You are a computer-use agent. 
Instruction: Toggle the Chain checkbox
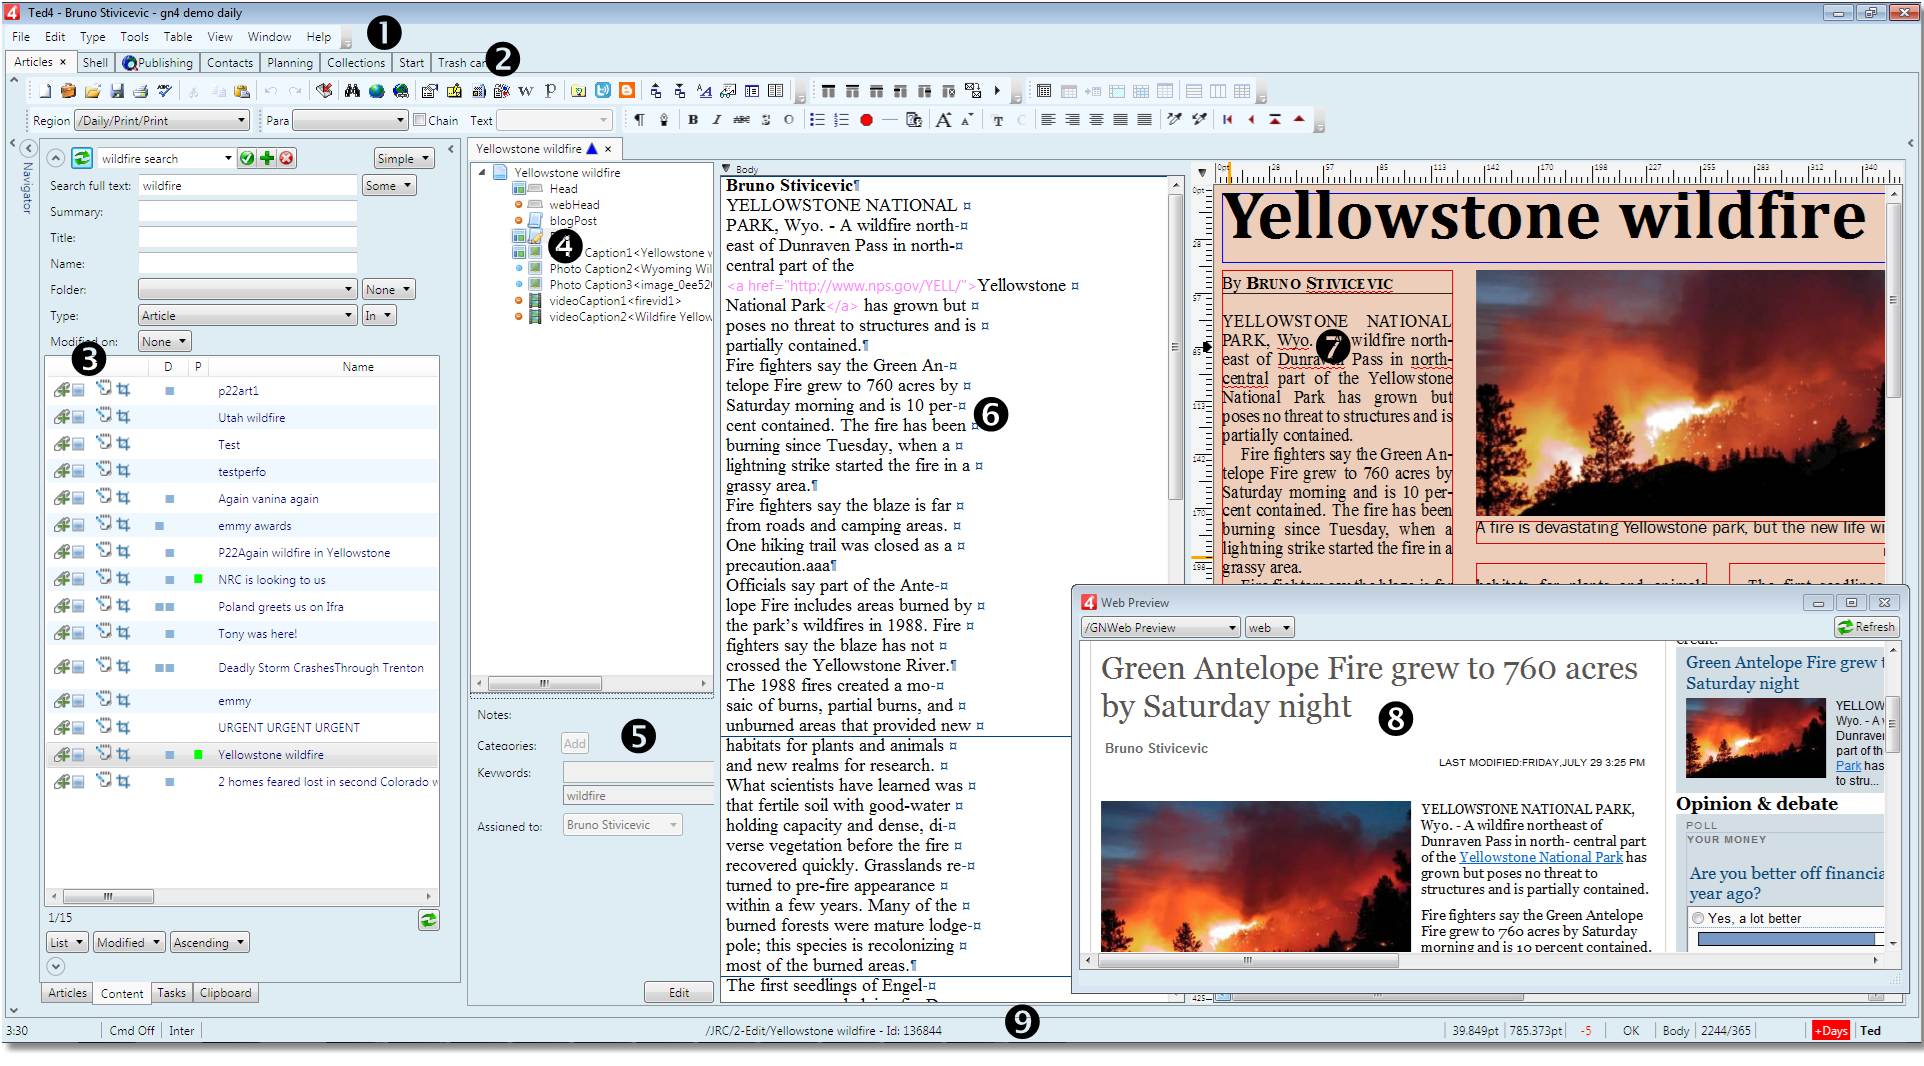pyautogui.click(x=419, y=120)
